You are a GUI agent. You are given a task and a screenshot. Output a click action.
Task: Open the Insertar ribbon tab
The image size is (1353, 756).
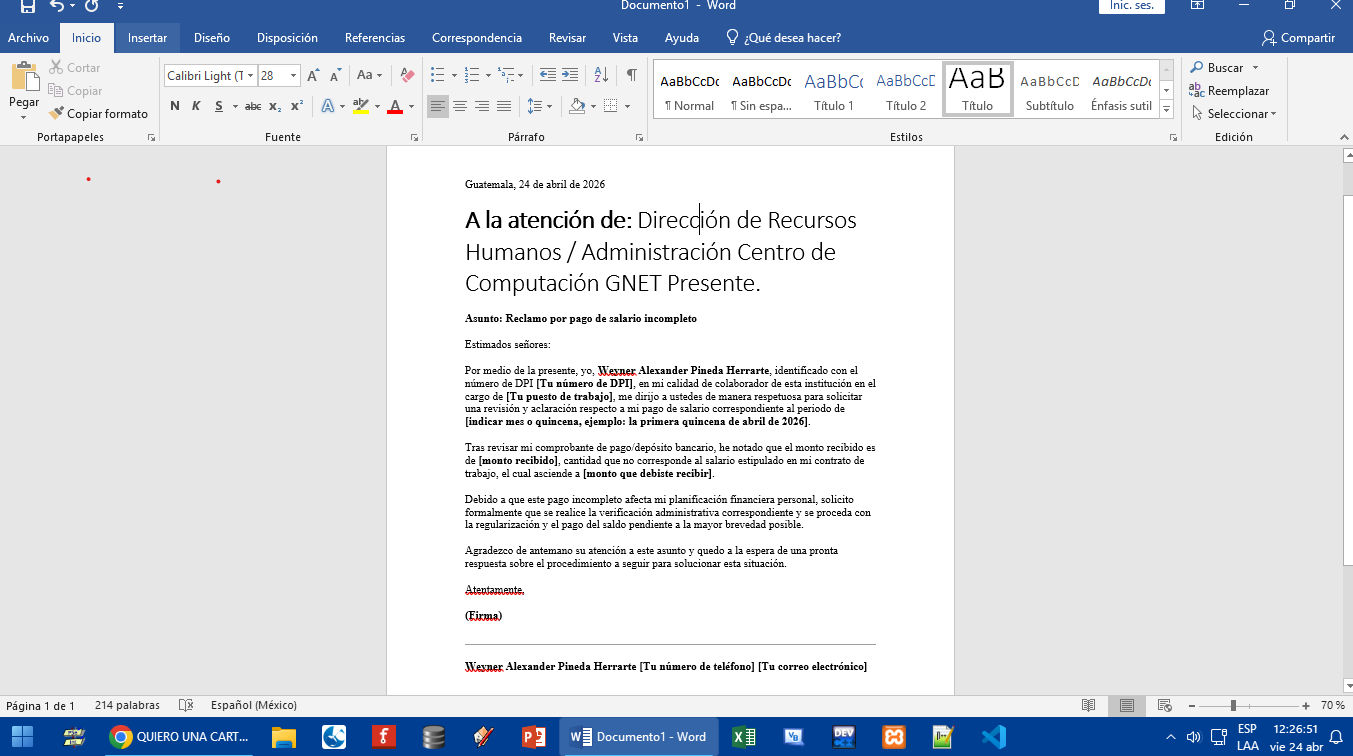[x=147, y=38]
